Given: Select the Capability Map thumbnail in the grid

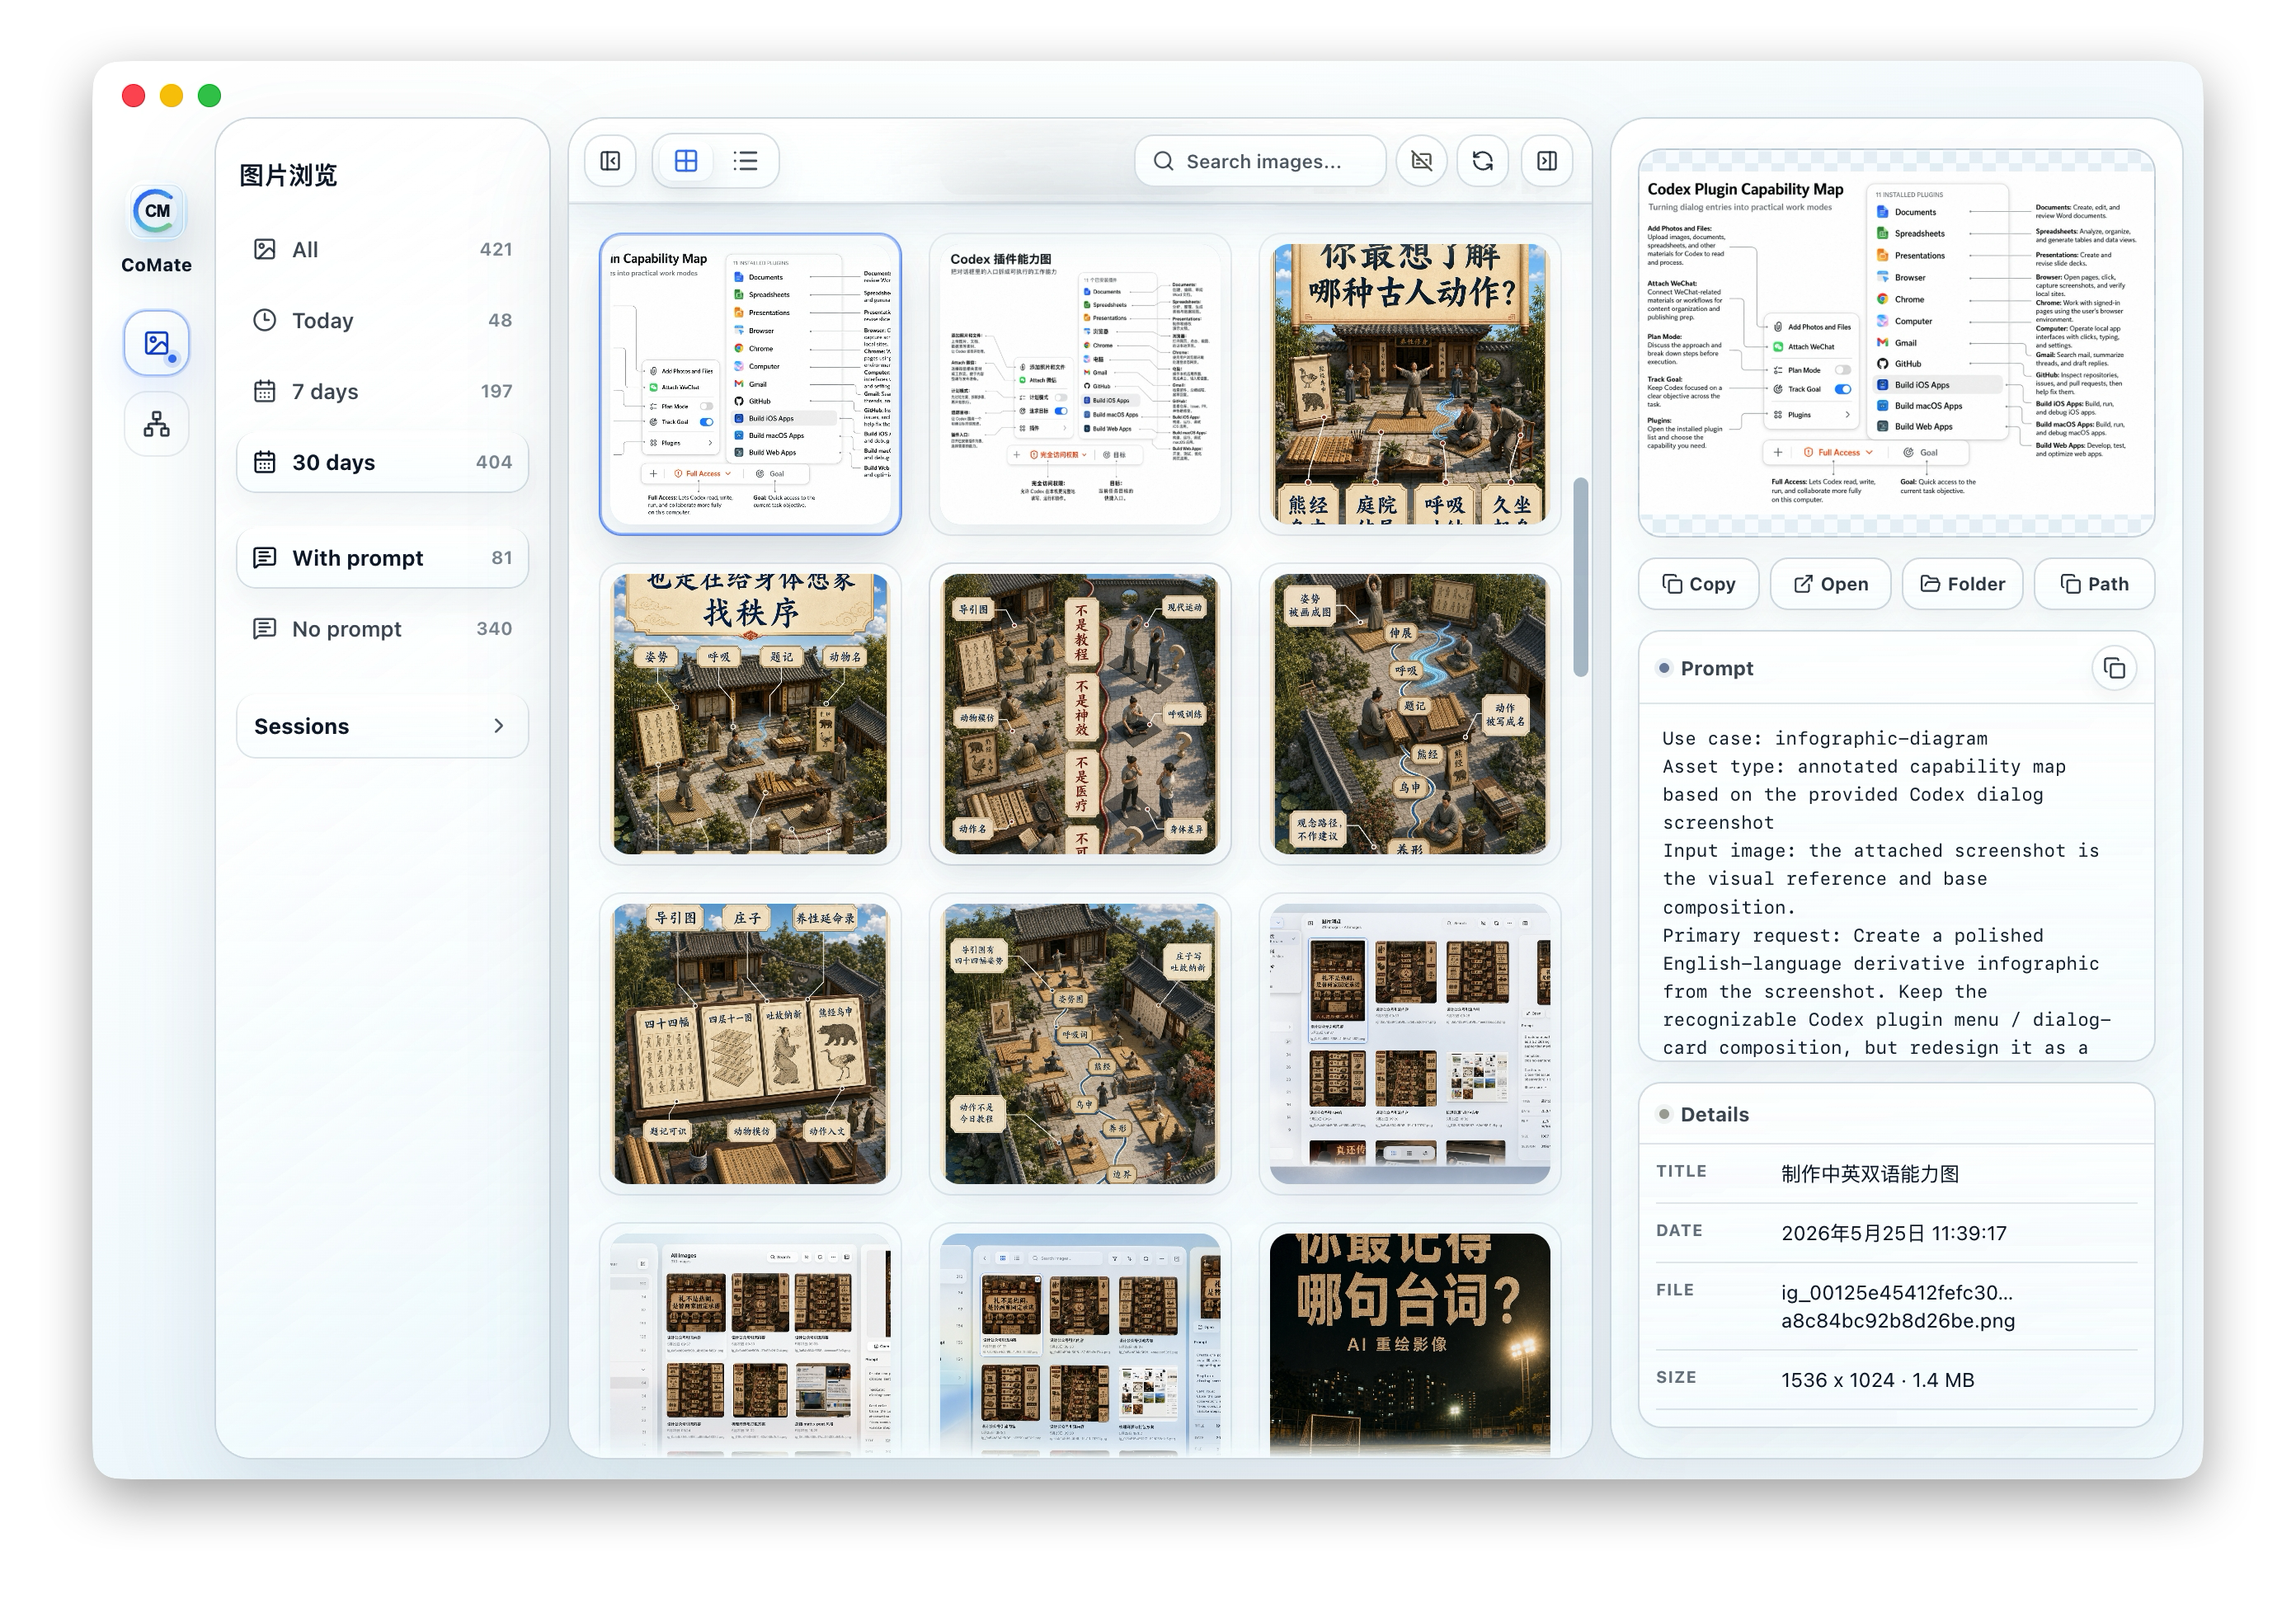Looking at the screenshot, I should pos(750,384).
